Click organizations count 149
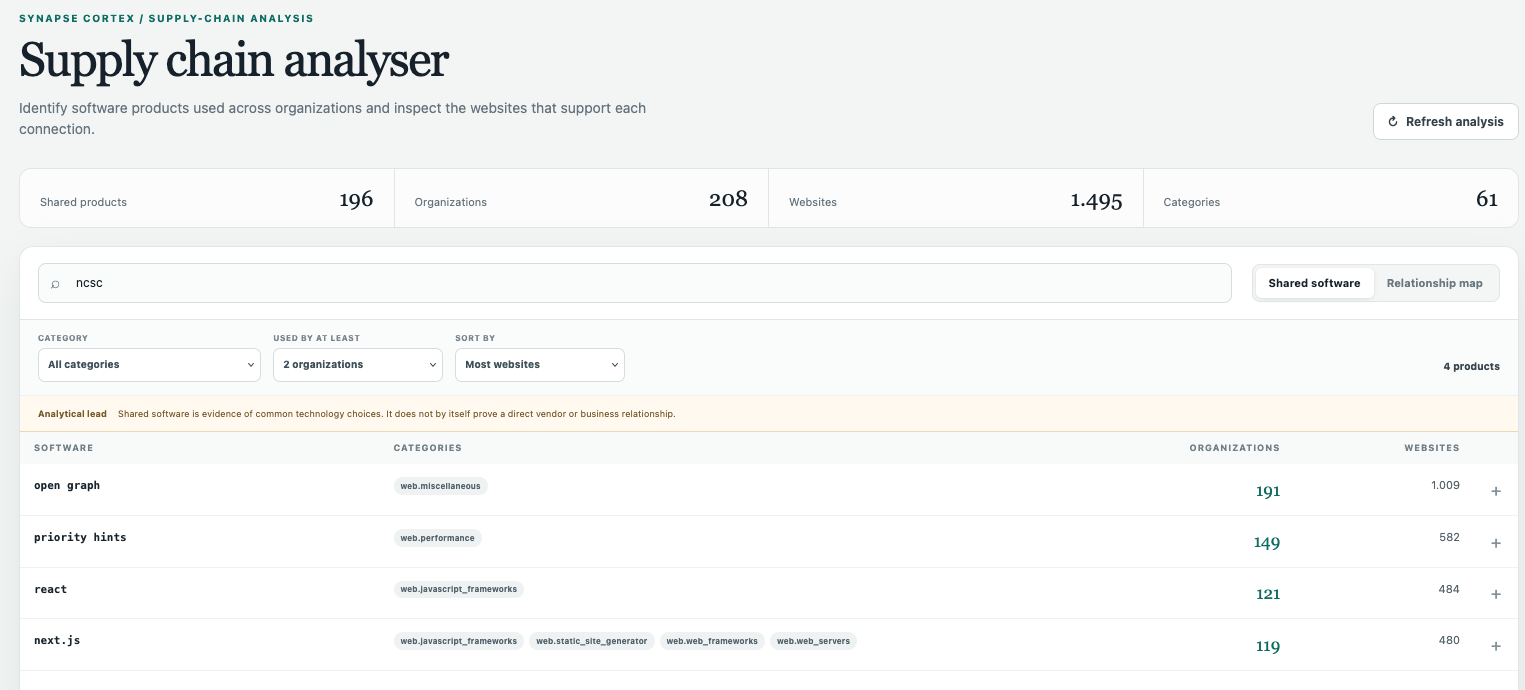This screenshot has width=1525, height=690. pyautogui.click(x=1267, y=543)
